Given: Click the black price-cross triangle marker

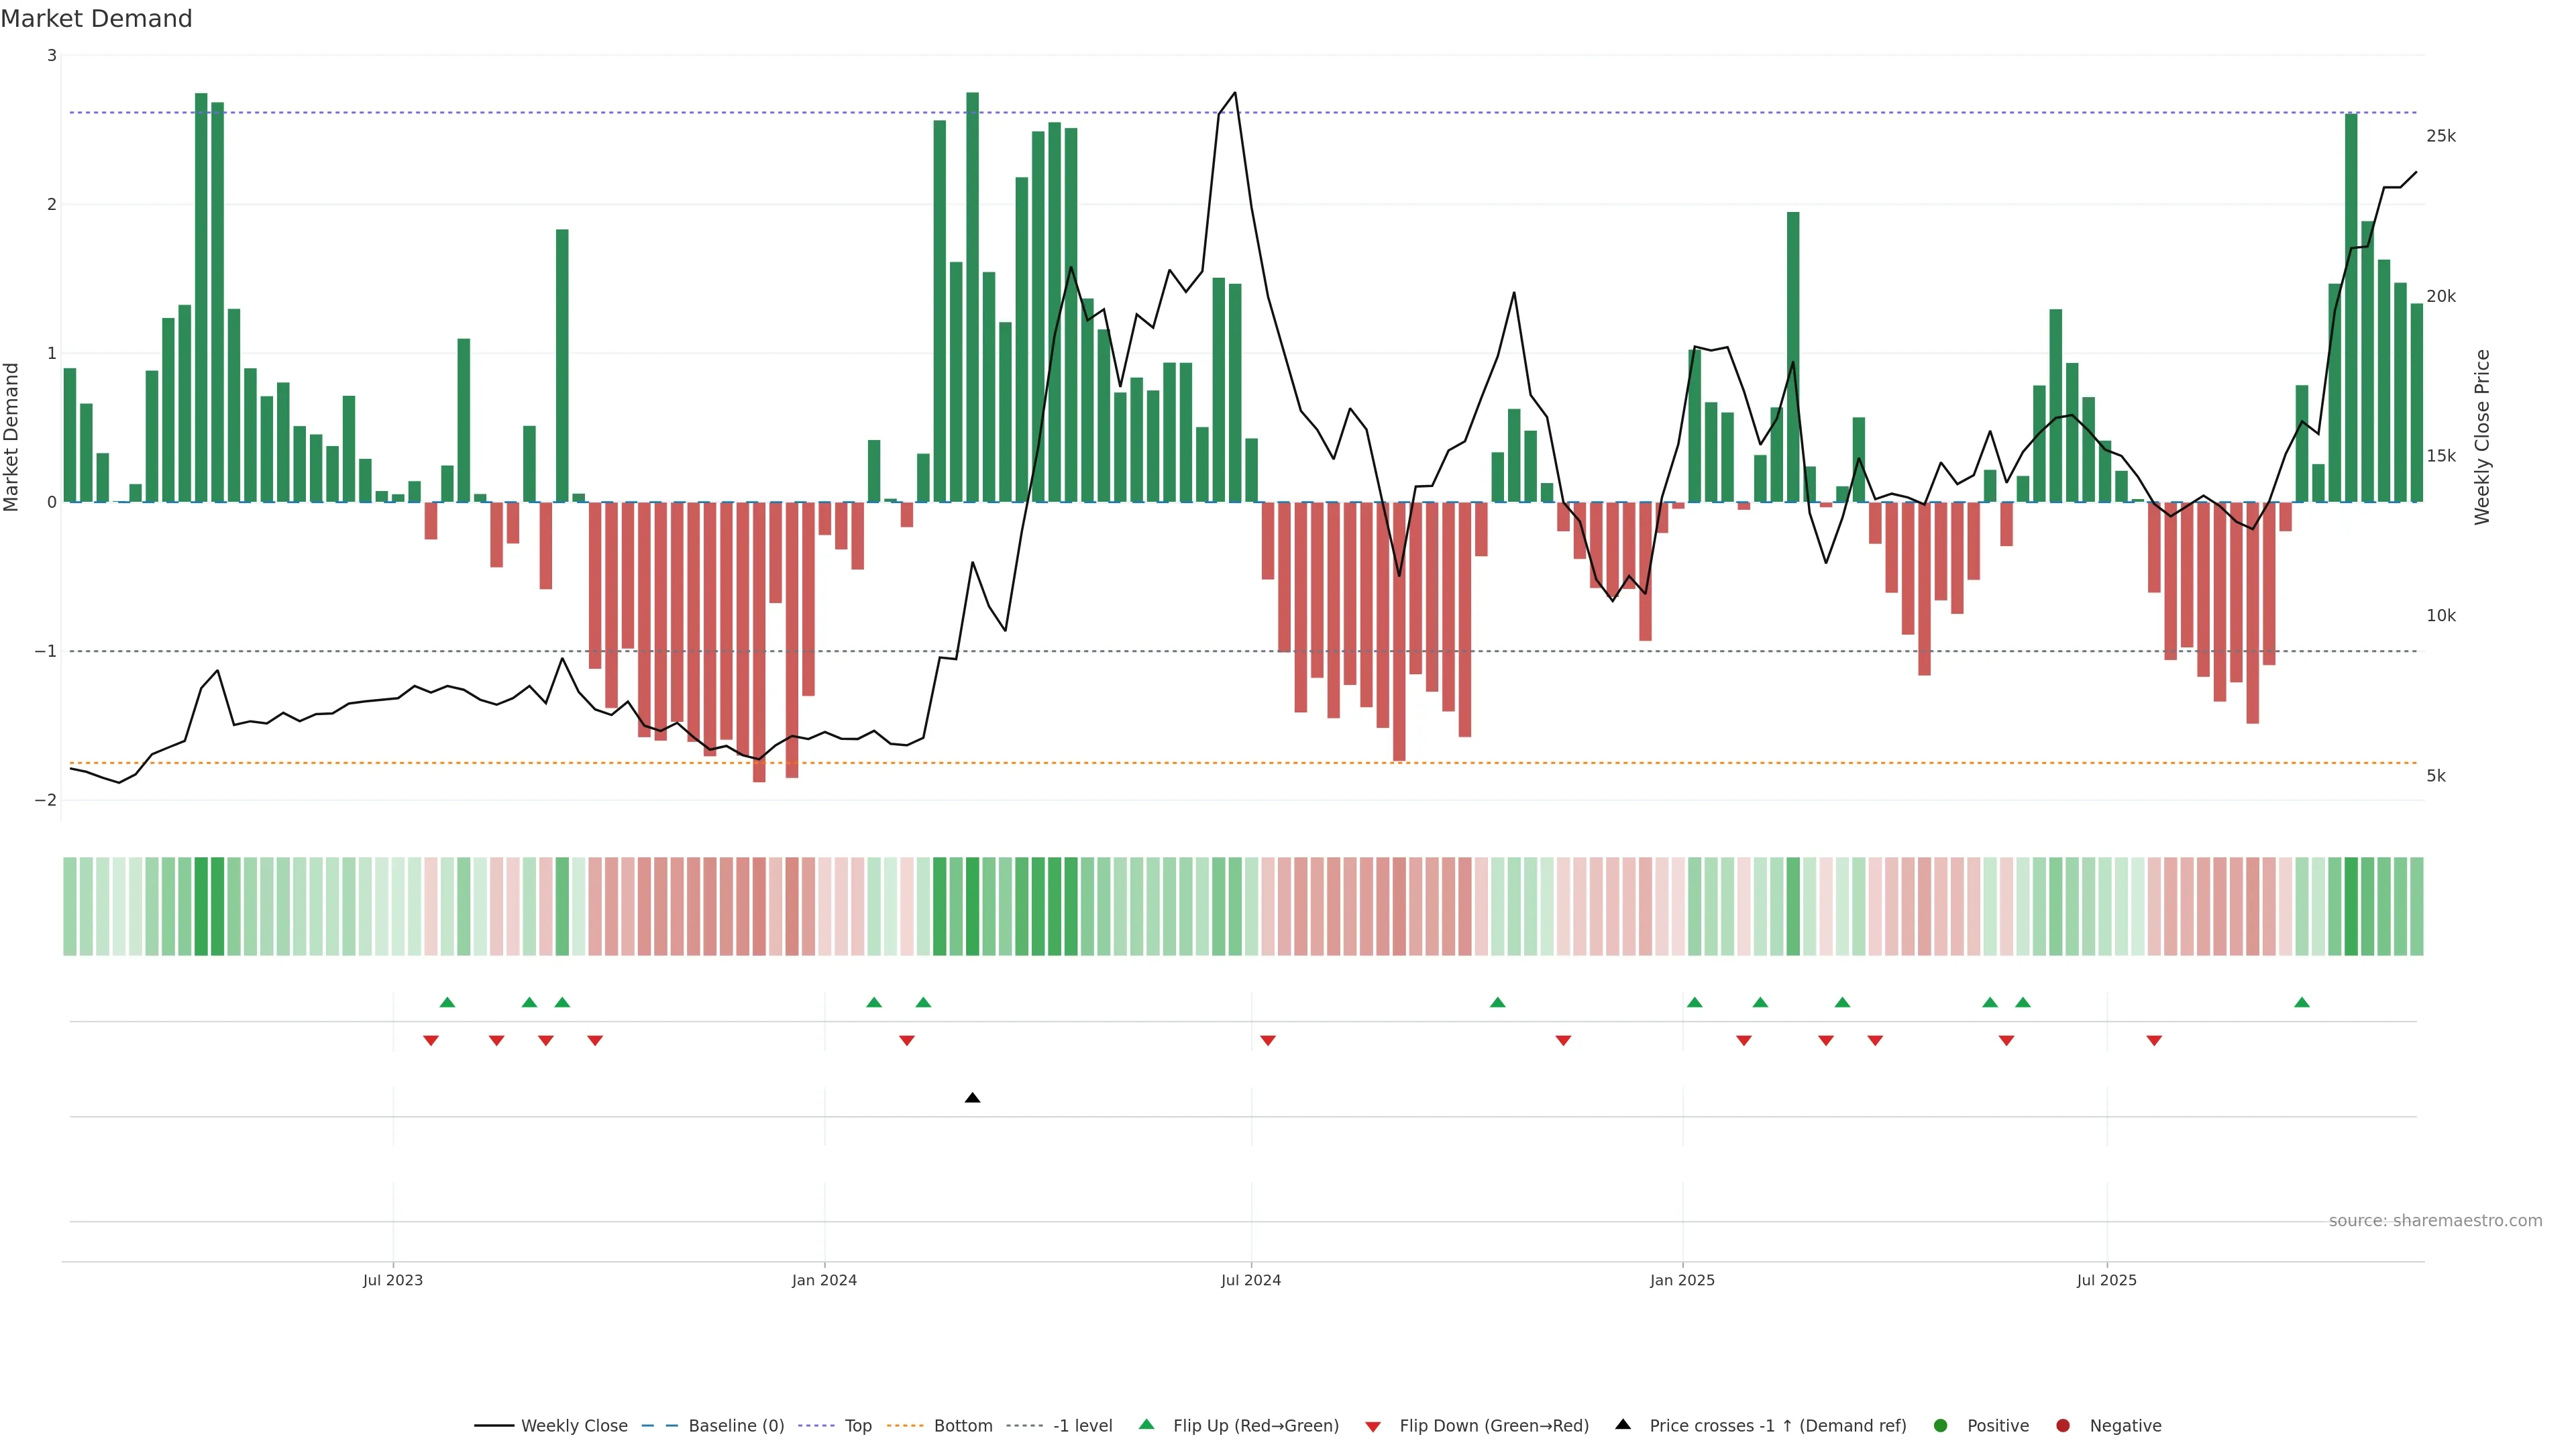Looking at the screenshot, I should [972, 1098].
